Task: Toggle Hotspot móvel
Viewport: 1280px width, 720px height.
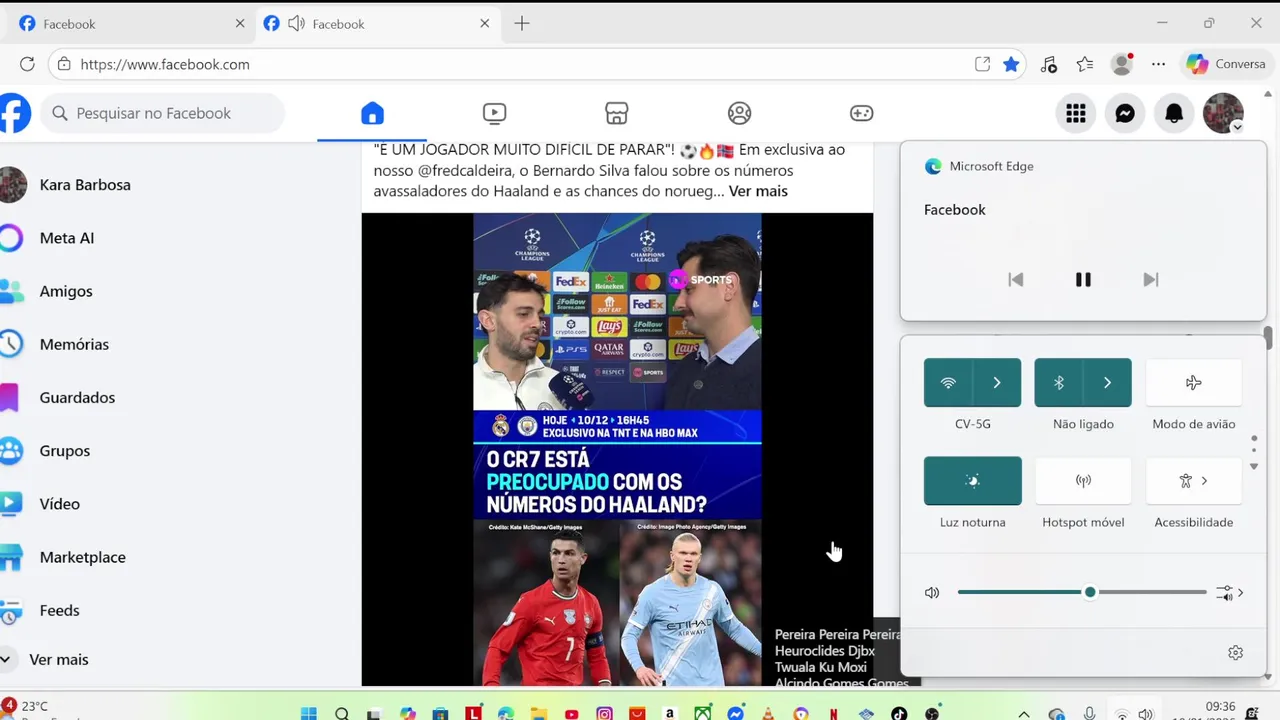Action: coord(1083,481)
